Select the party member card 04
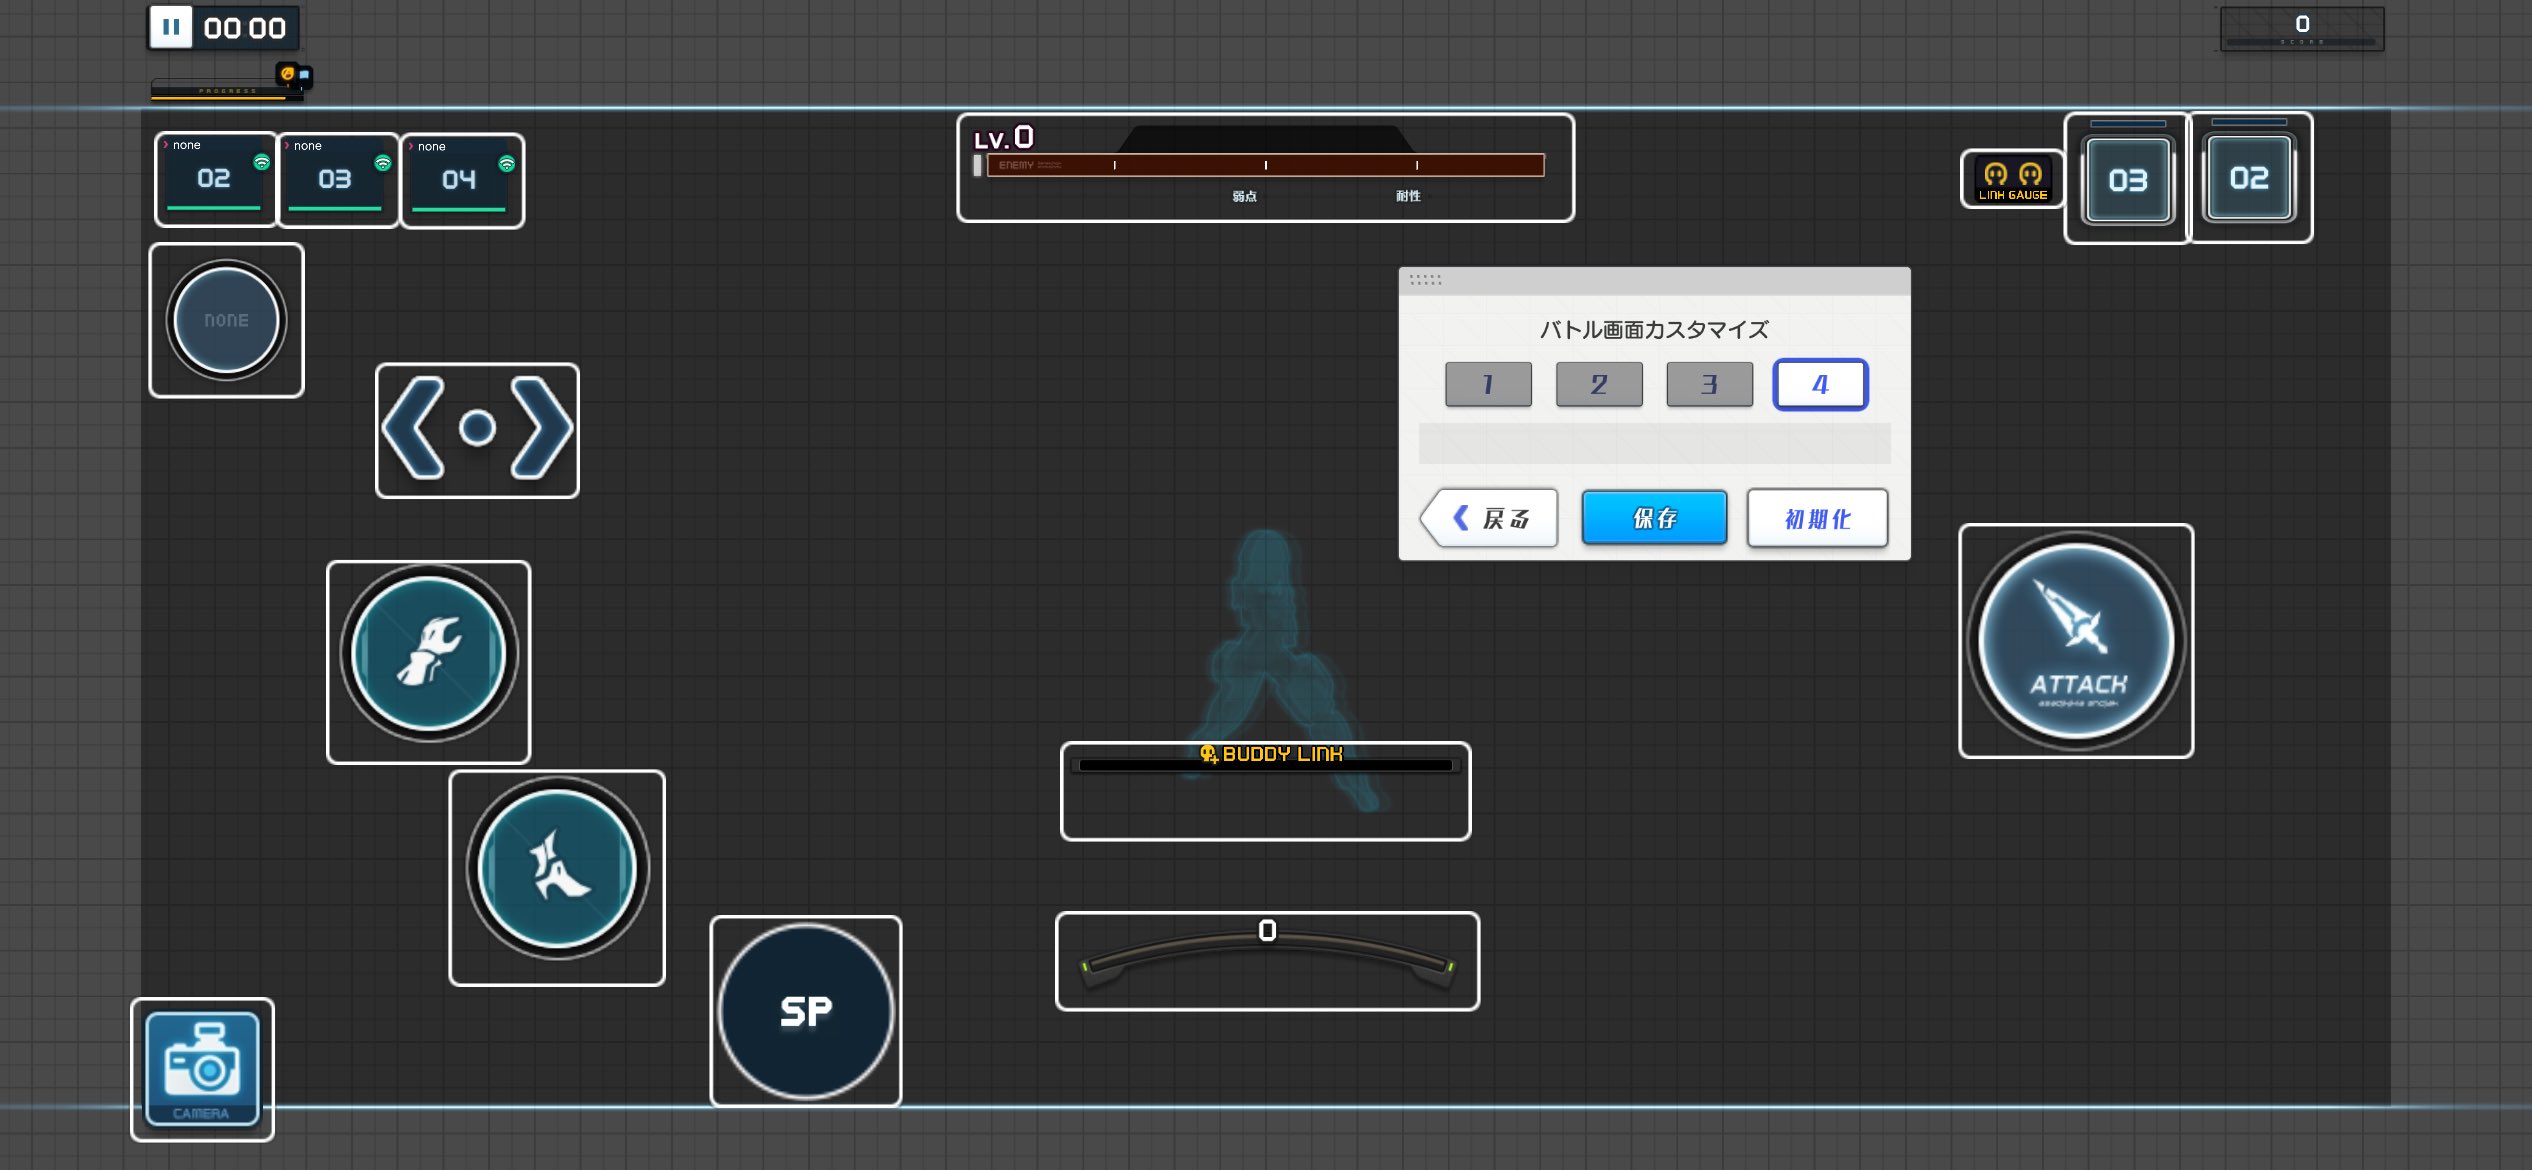Image resolution: width=2532 pixels, height=1170 pixels. coord(462,181)
